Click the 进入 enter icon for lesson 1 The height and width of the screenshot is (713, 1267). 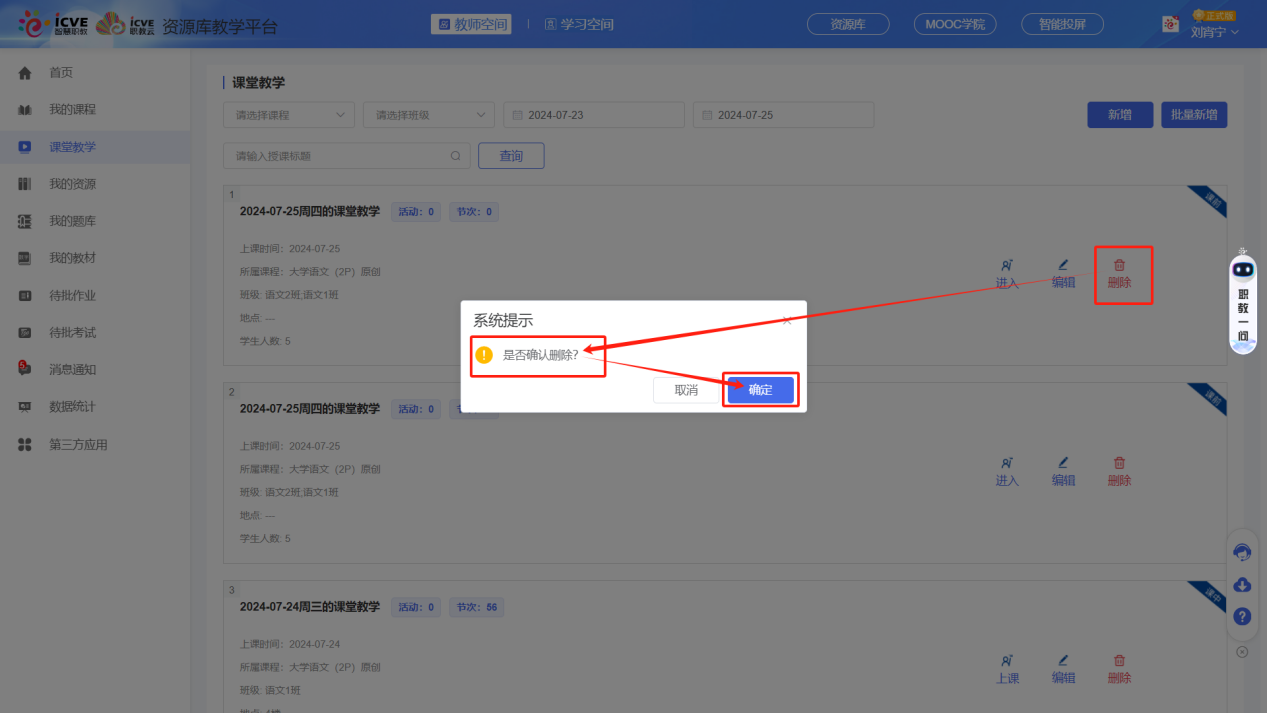[x=1007, y=266]
